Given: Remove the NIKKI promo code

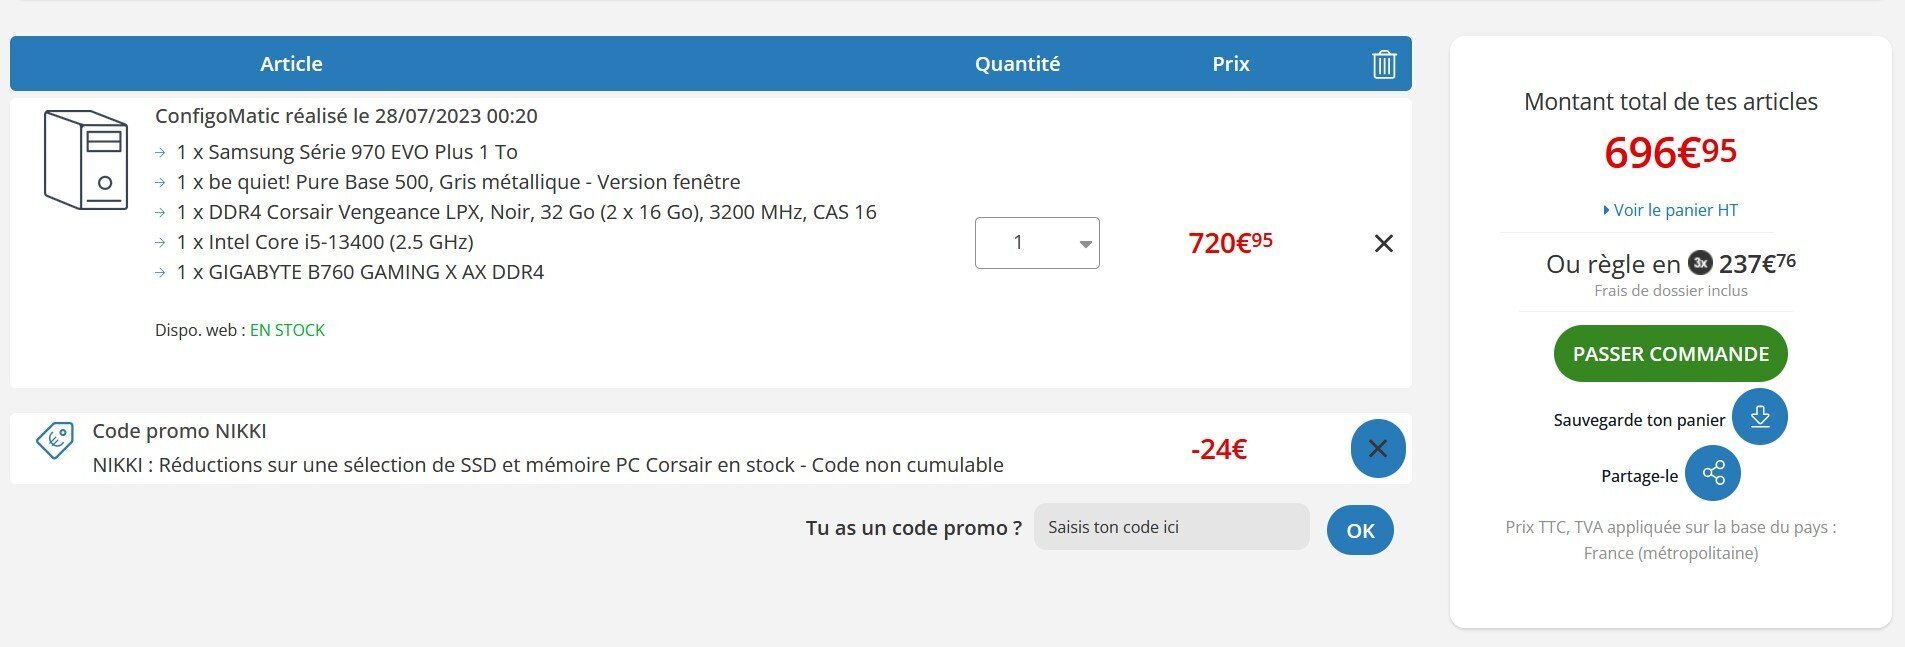Looking at the screenshot, I should 1377,448.
